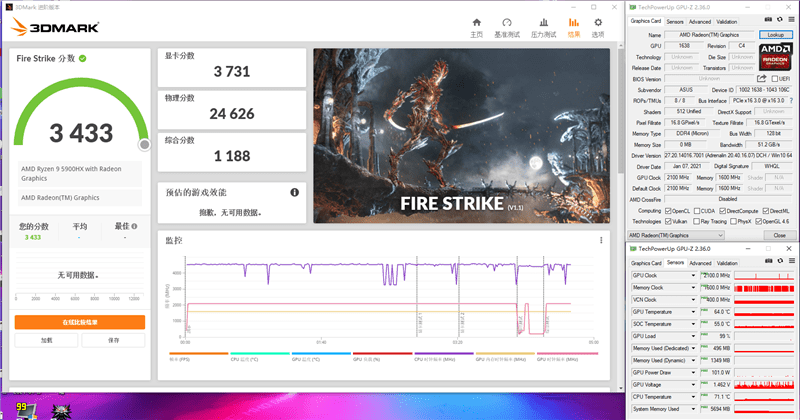Click the 加载 (Load) button
This screenshot has height=420, width=800.
tap(46, 340)
